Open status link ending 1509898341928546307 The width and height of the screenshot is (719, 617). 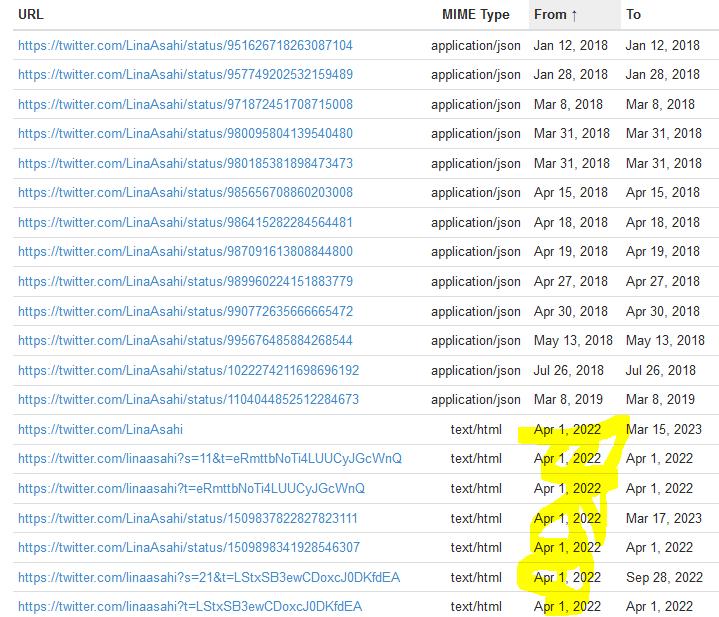[189, 548]
